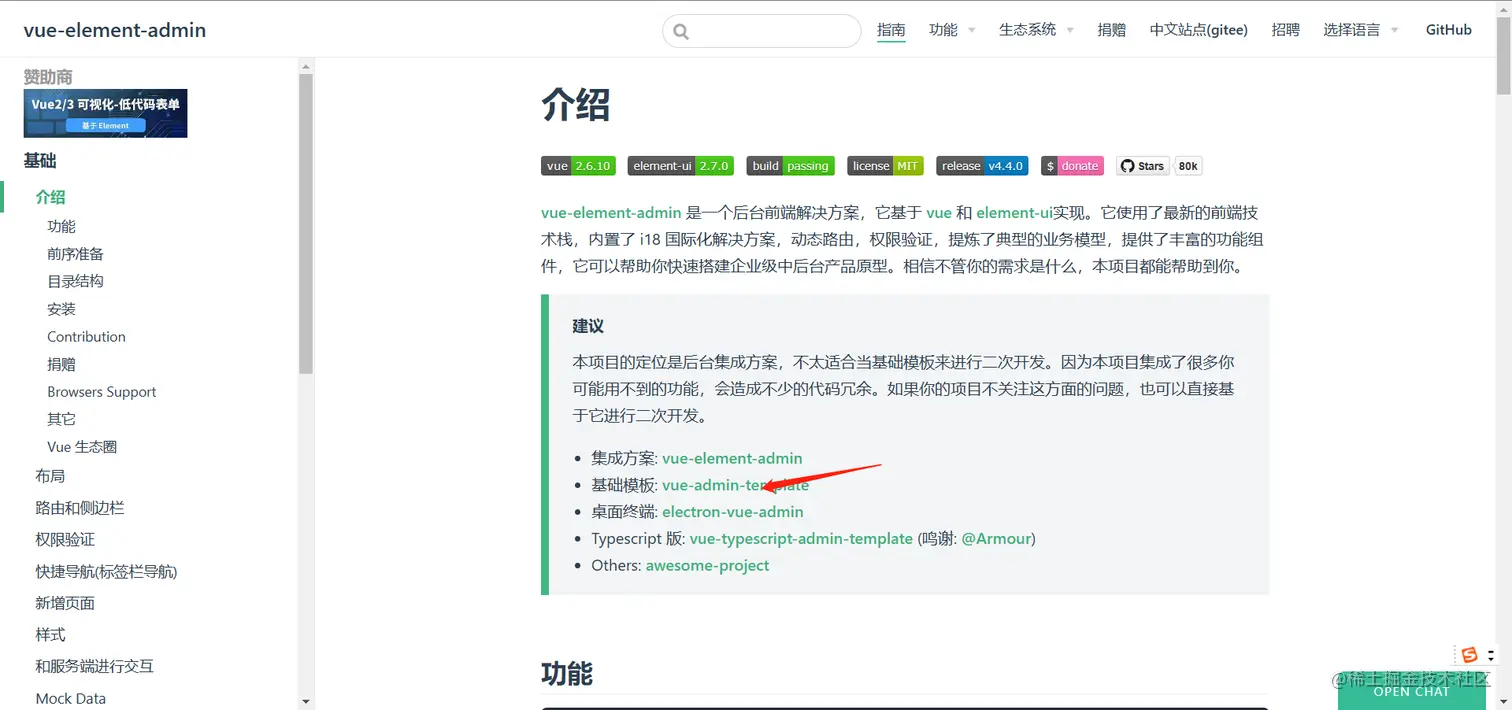Open the vue-typescript-admin-template link
The height and width of the screenshot is (710, 1512).
tap(801, 538)
